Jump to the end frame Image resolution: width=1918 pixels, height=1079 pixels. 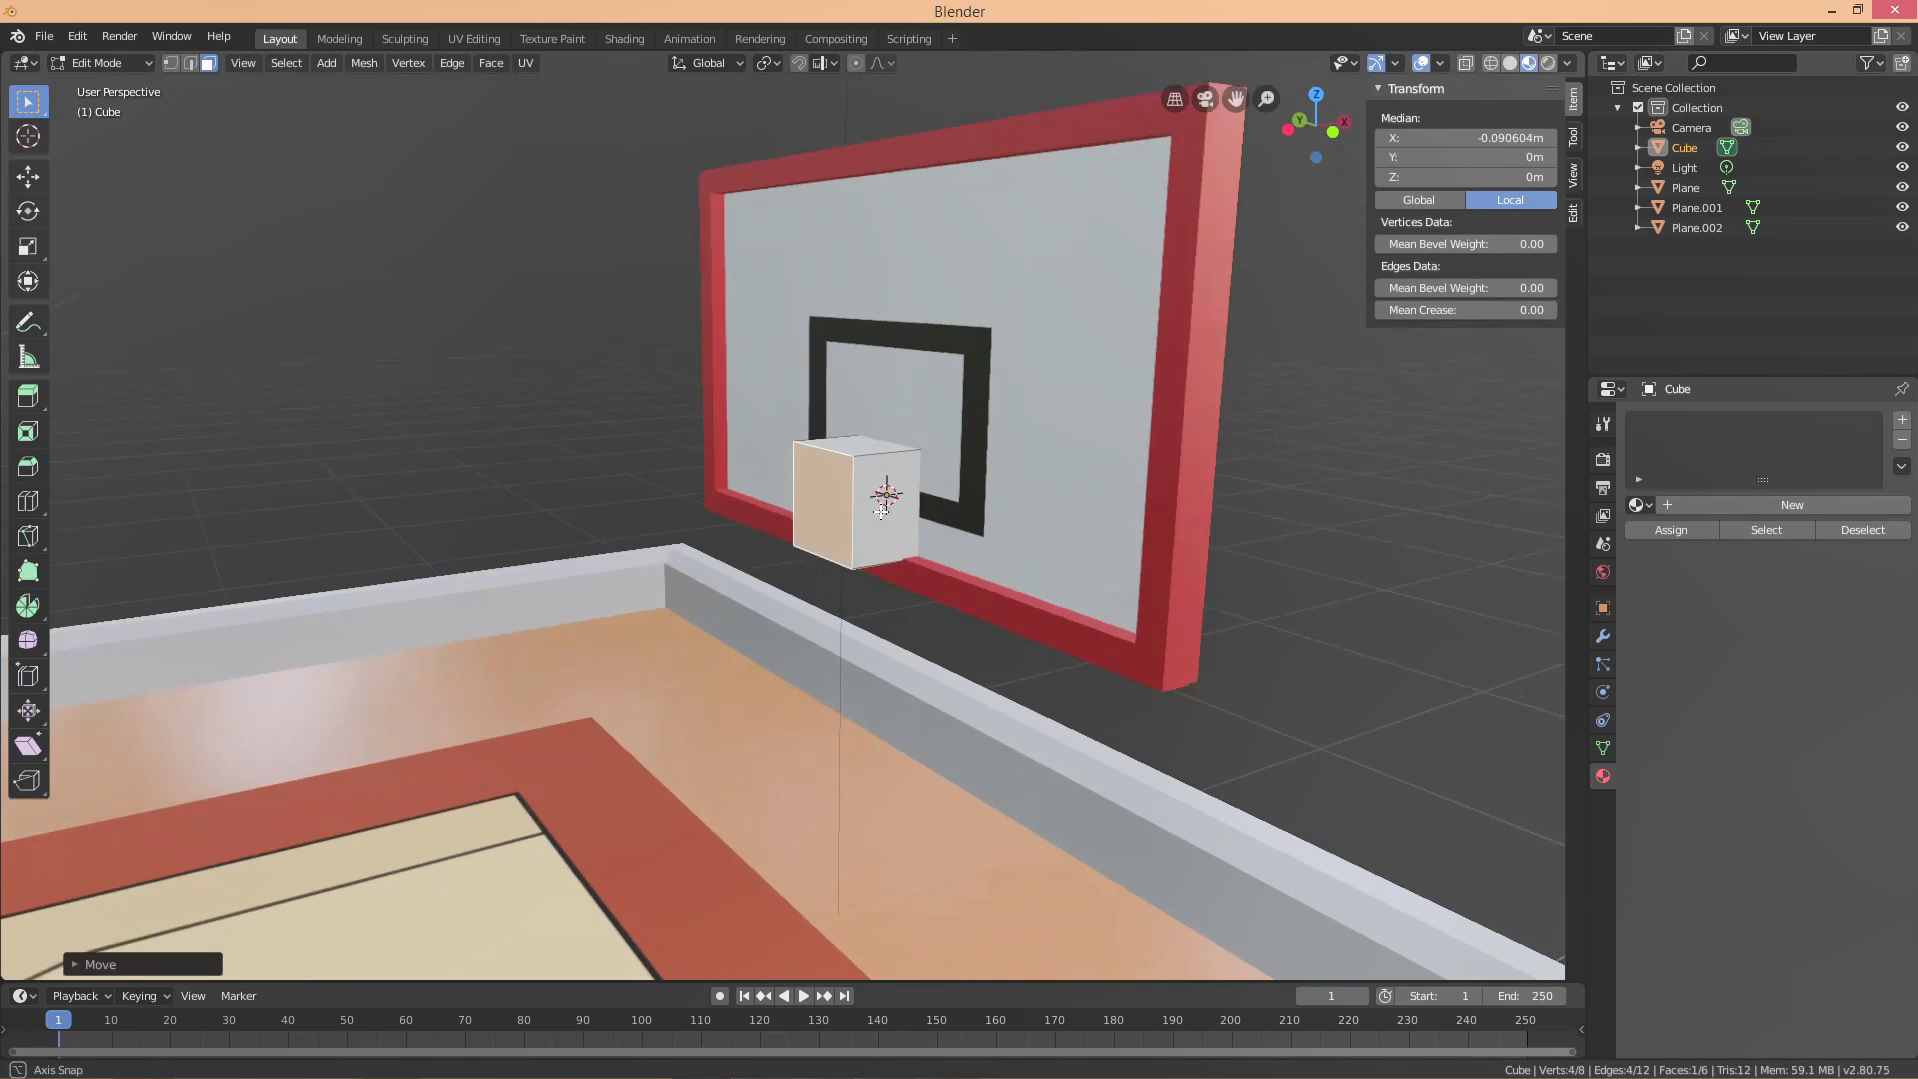(844, 996)
